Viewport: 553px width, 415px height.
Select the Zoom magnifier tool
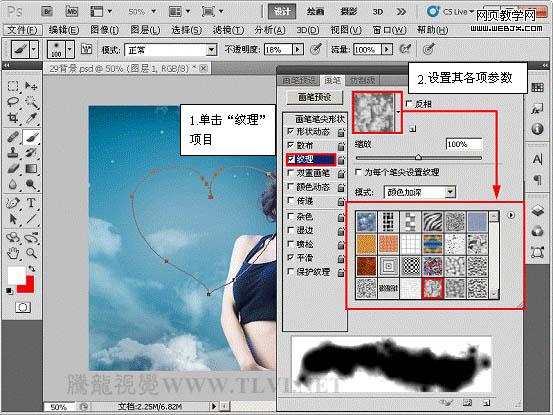coord(31,253)
